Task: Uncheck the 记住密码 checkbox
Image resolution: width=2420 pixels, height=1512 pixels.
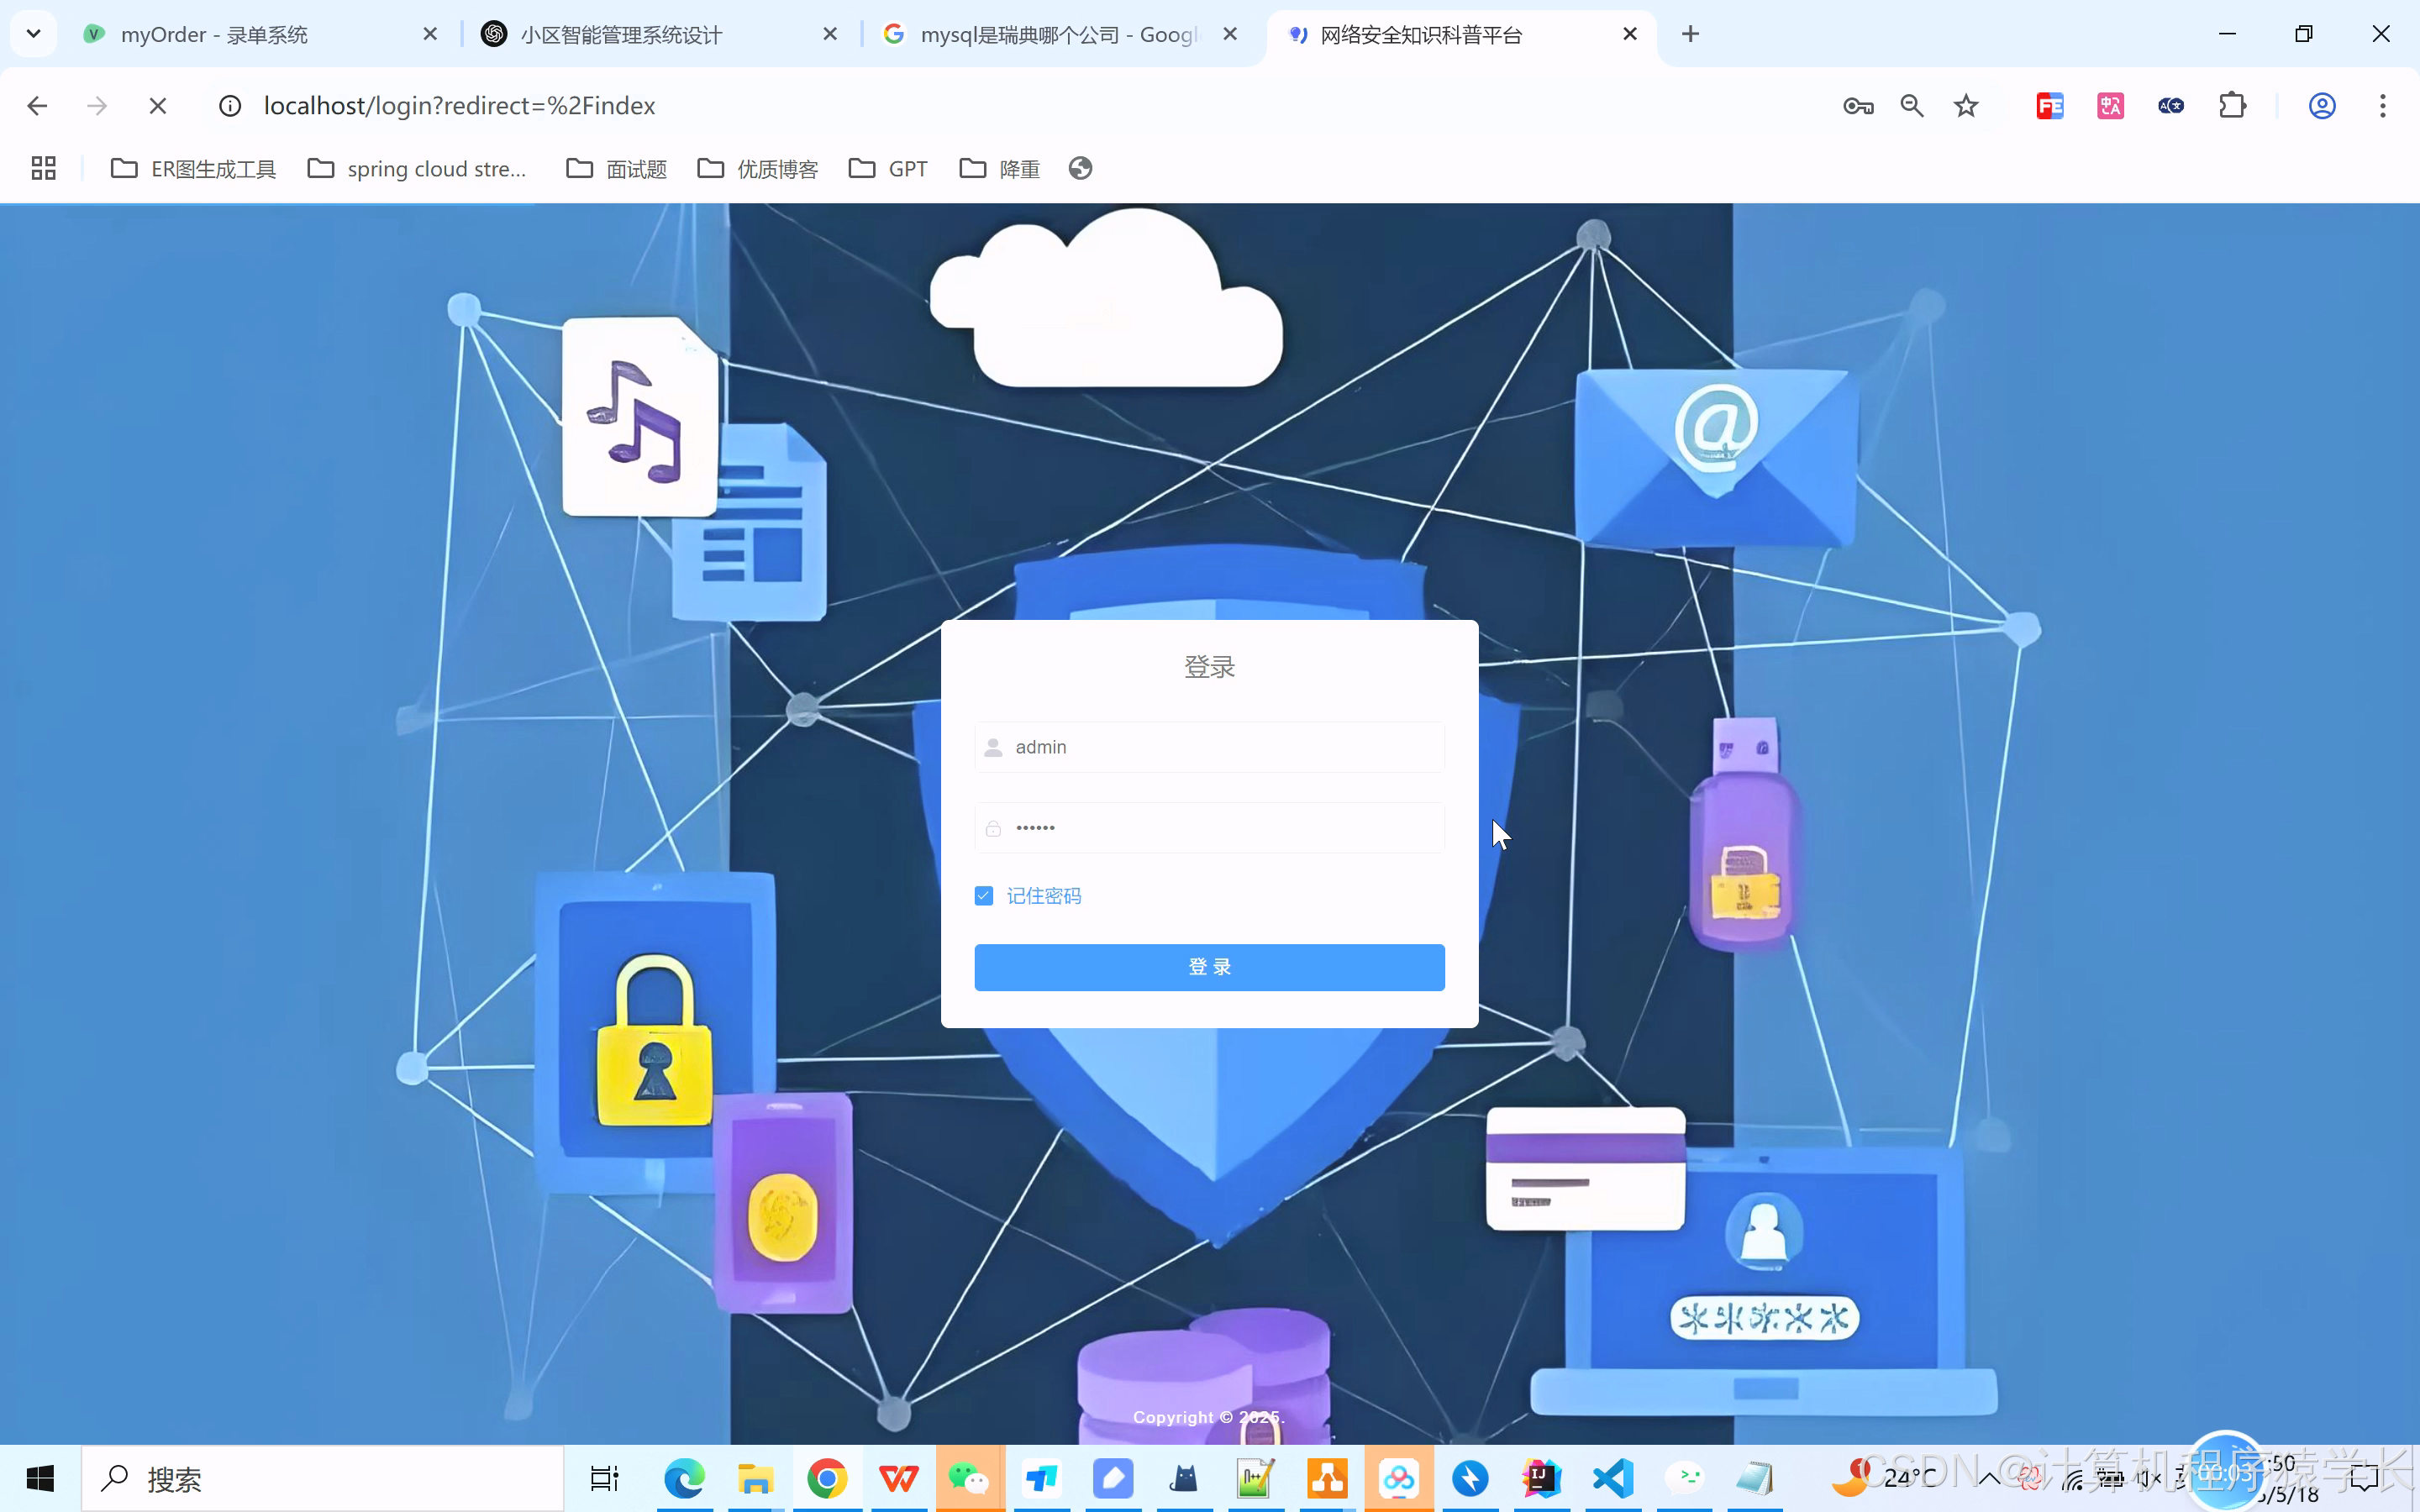Action: click(x=984, y=896)
